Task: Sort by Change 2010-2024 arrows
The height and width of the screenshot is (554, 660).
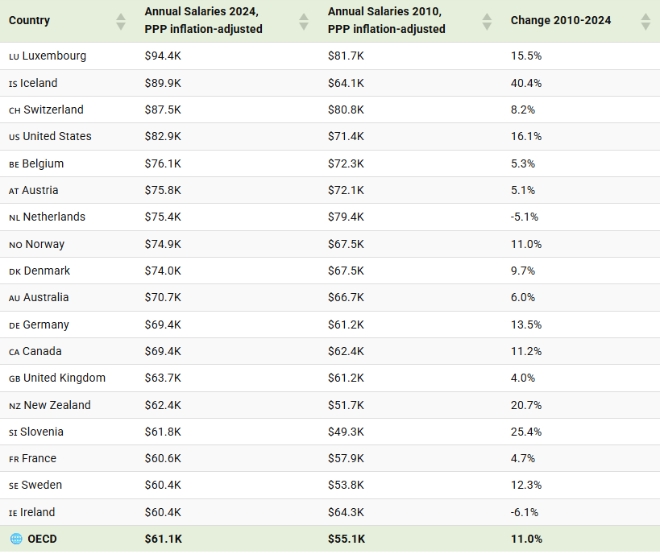Action: (x=645, y=21)
